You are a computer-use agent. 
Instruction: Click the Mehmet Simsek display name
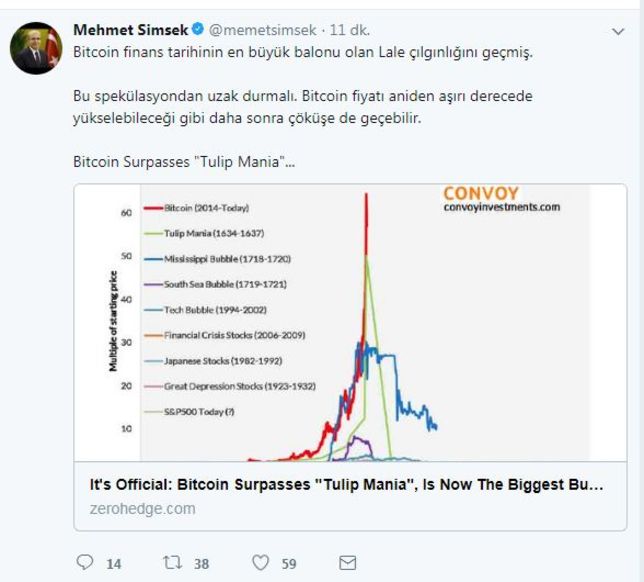coord(130,32)
